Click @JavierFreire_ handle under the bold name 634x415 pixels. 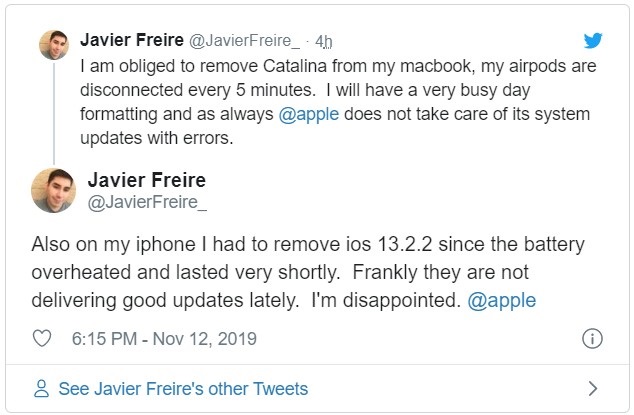140,203
